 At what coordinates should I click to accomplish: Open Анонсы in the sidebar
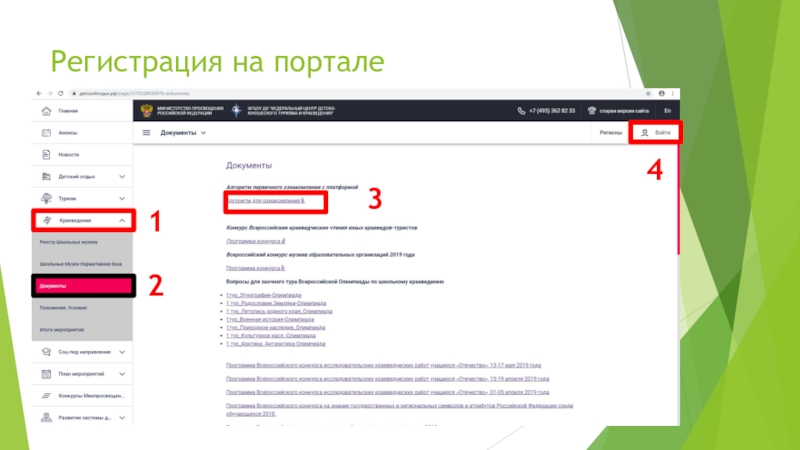[x=82, y=133]
